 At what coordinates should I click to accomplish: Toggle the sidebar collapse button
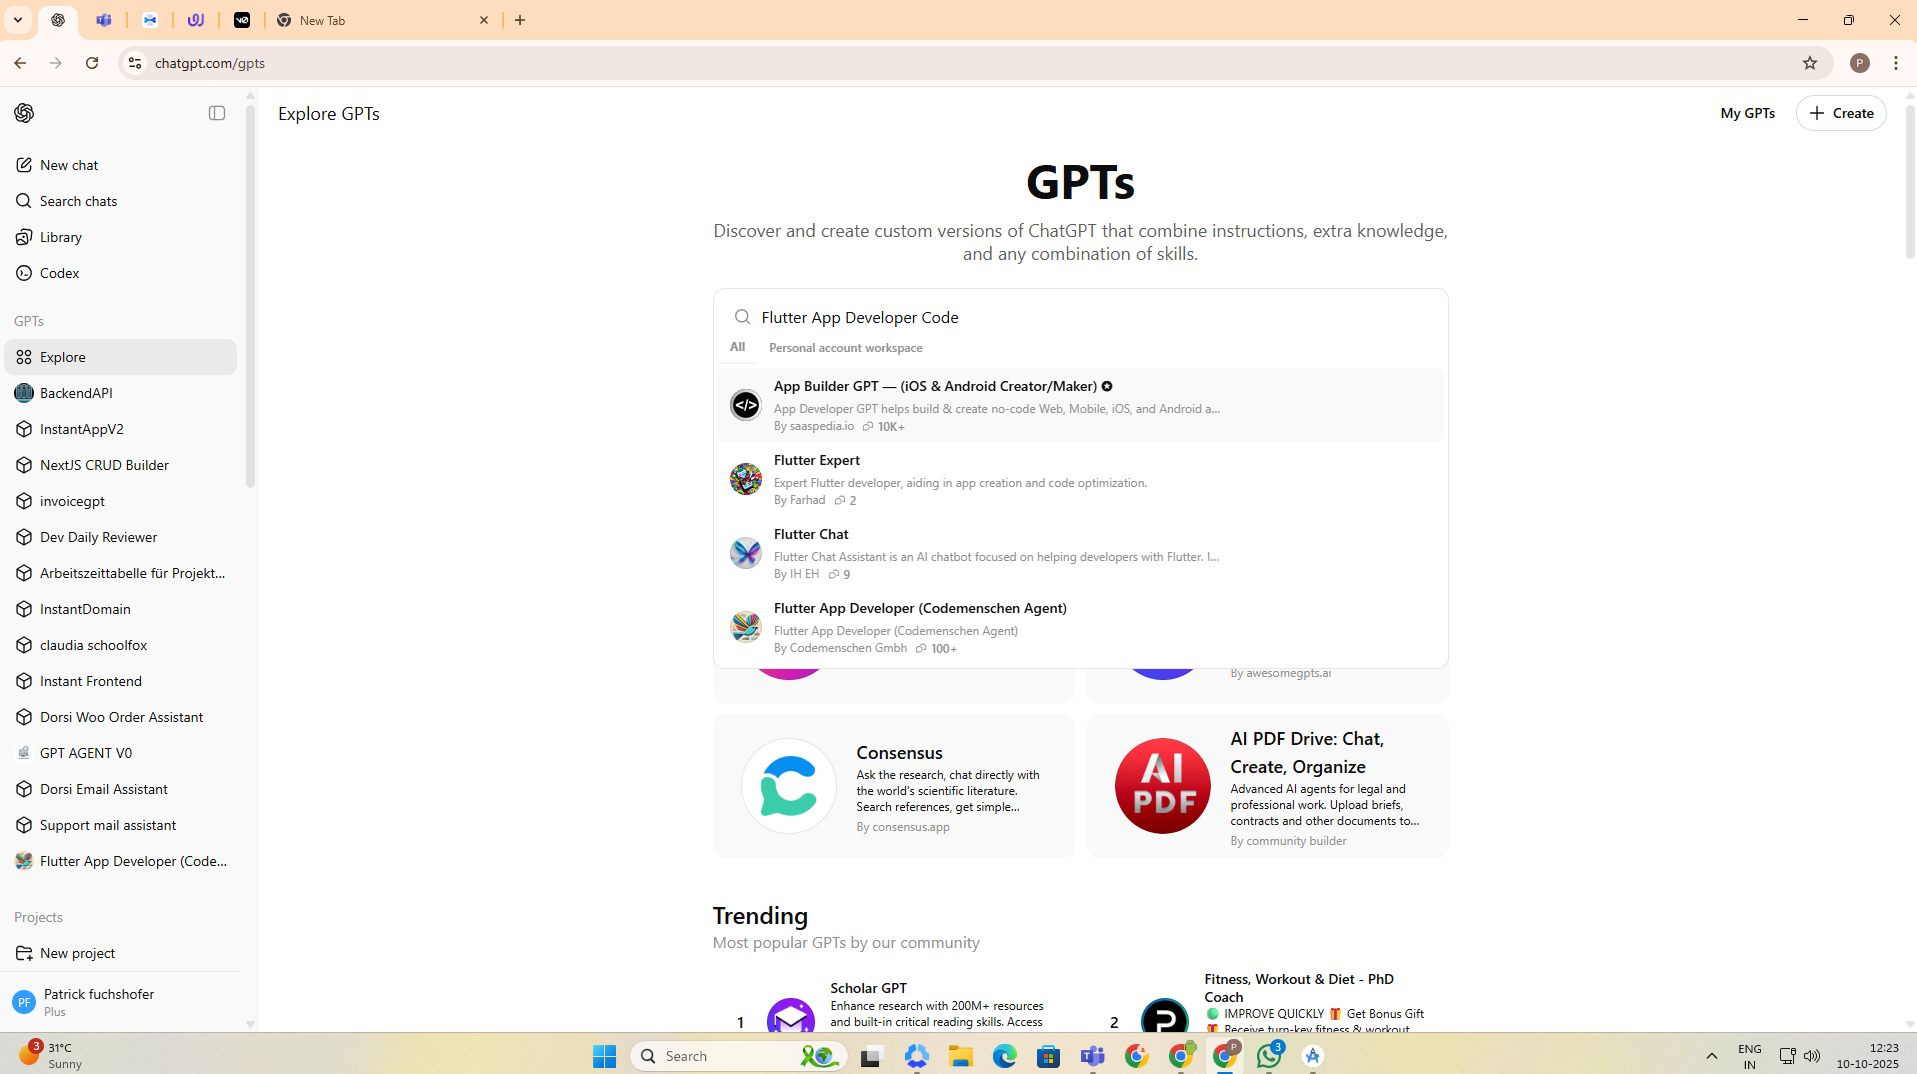(x=217, y=113)
